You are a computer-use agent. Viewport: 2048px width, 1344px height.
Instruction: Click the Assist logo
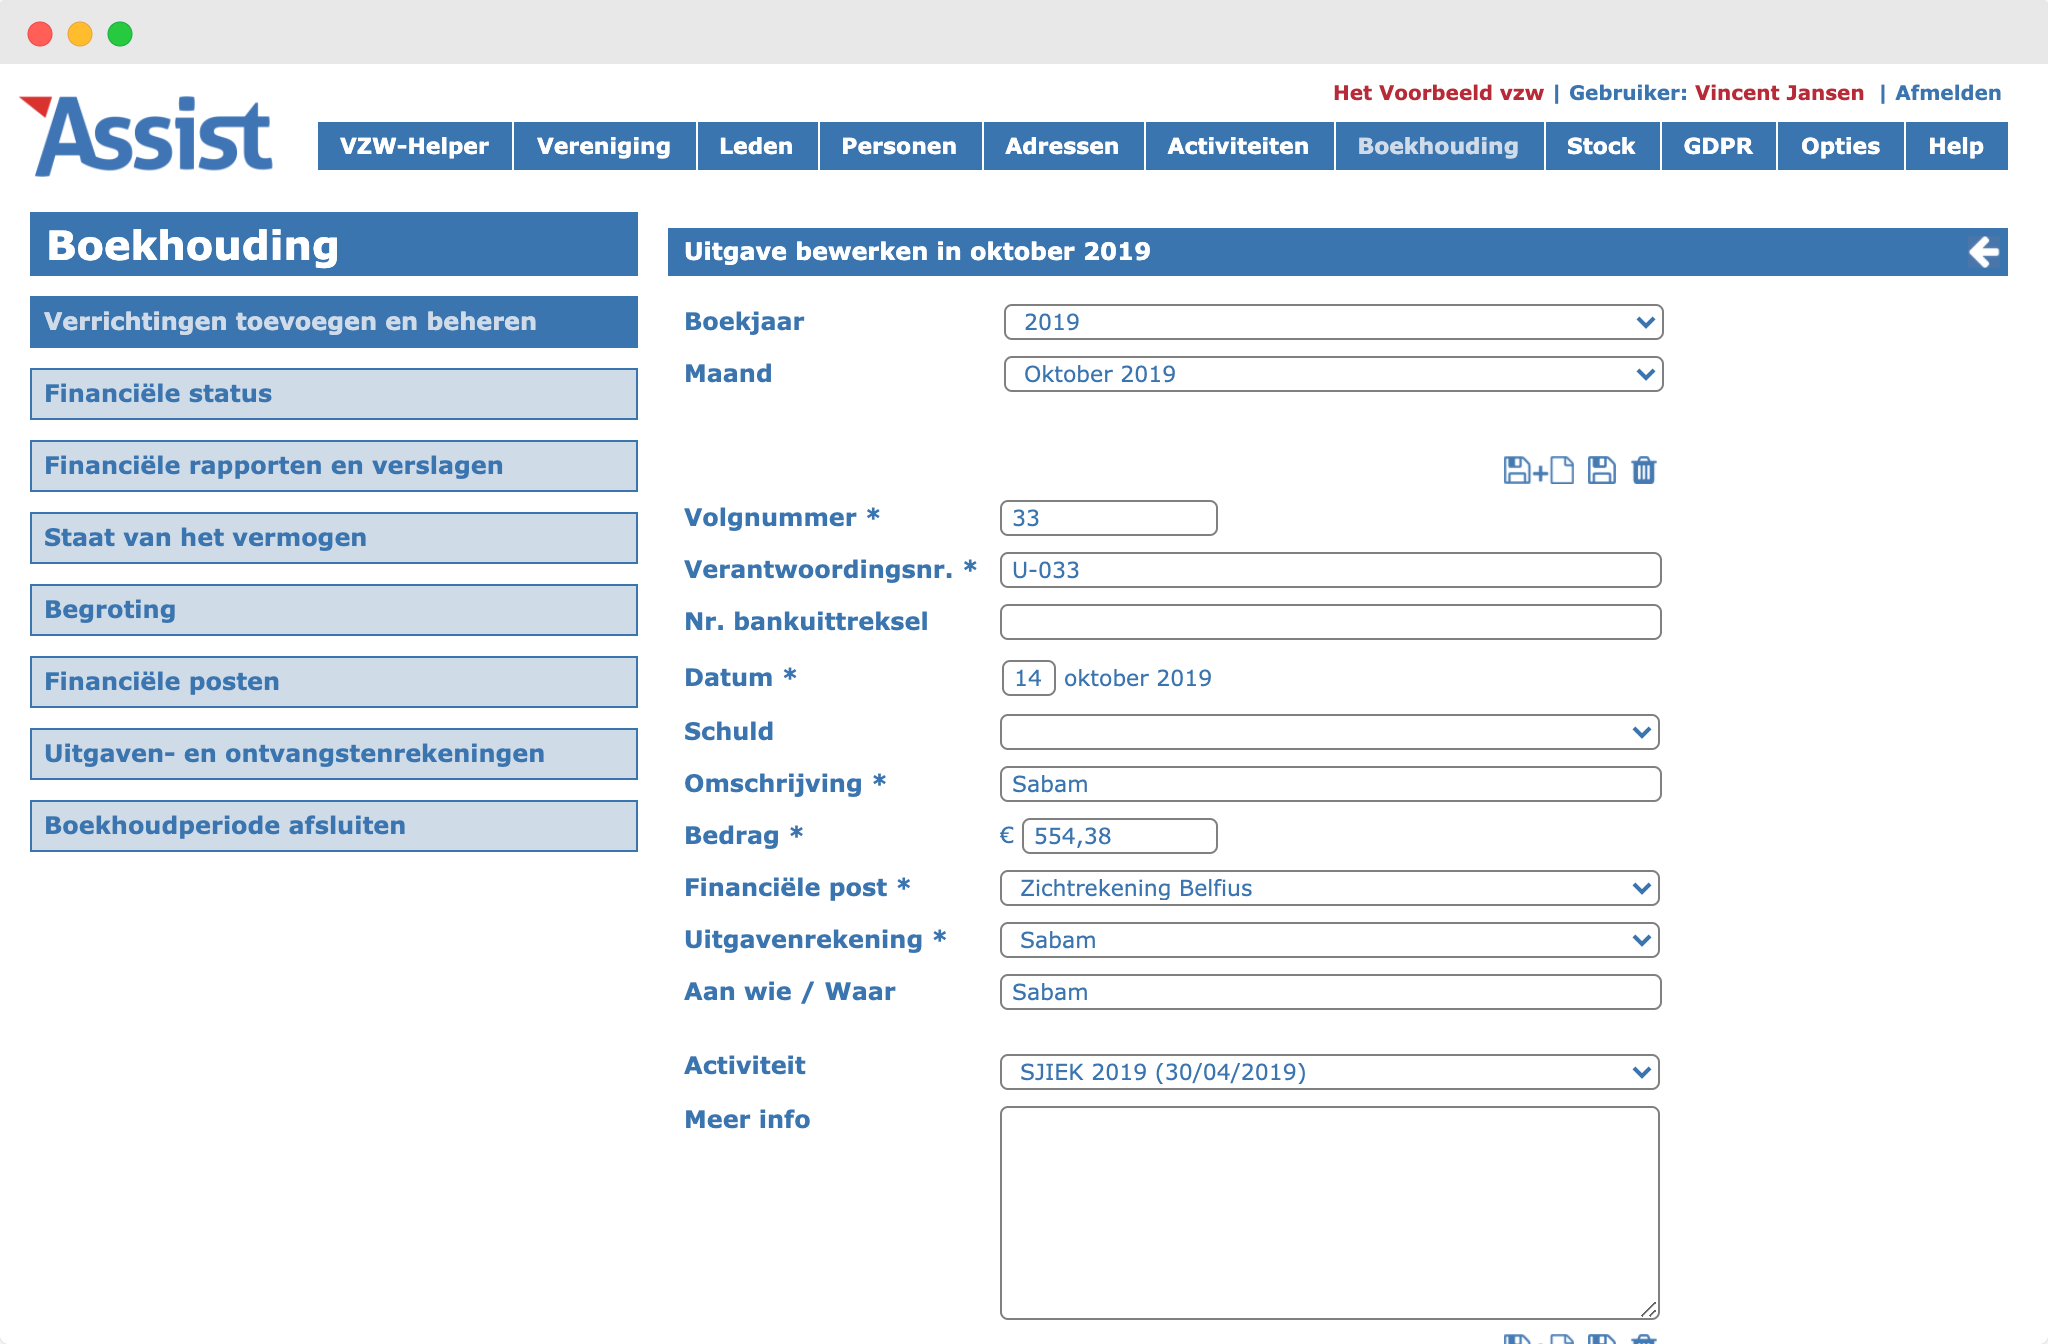(147, 136)
